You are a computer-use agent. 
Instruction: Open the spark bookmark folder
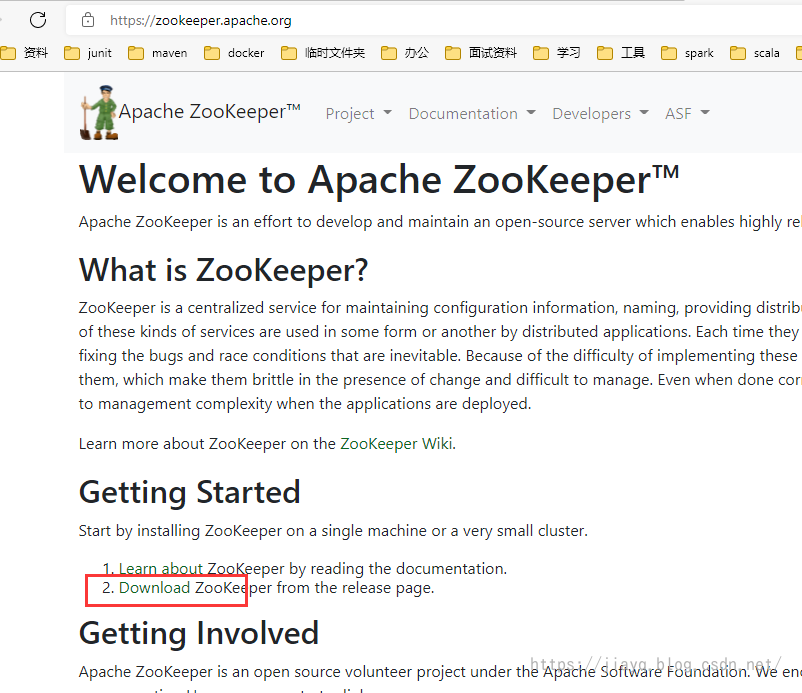click(x=687, y=53)
